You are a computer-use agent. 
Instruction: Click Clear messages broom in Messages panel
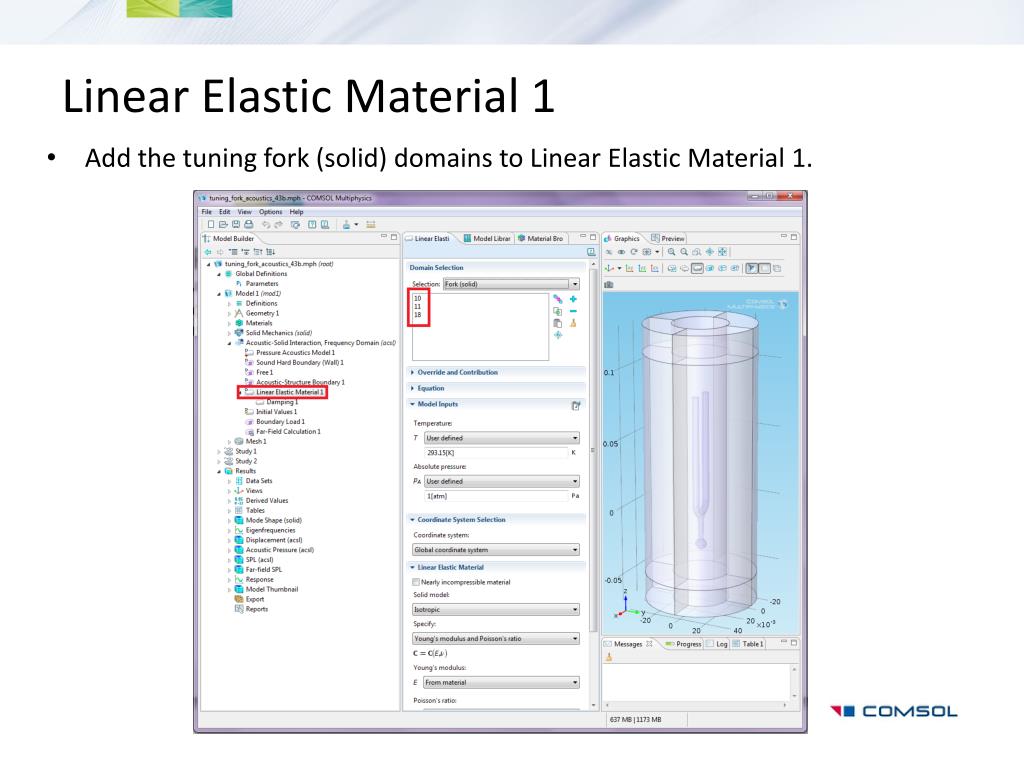point(609,657)
